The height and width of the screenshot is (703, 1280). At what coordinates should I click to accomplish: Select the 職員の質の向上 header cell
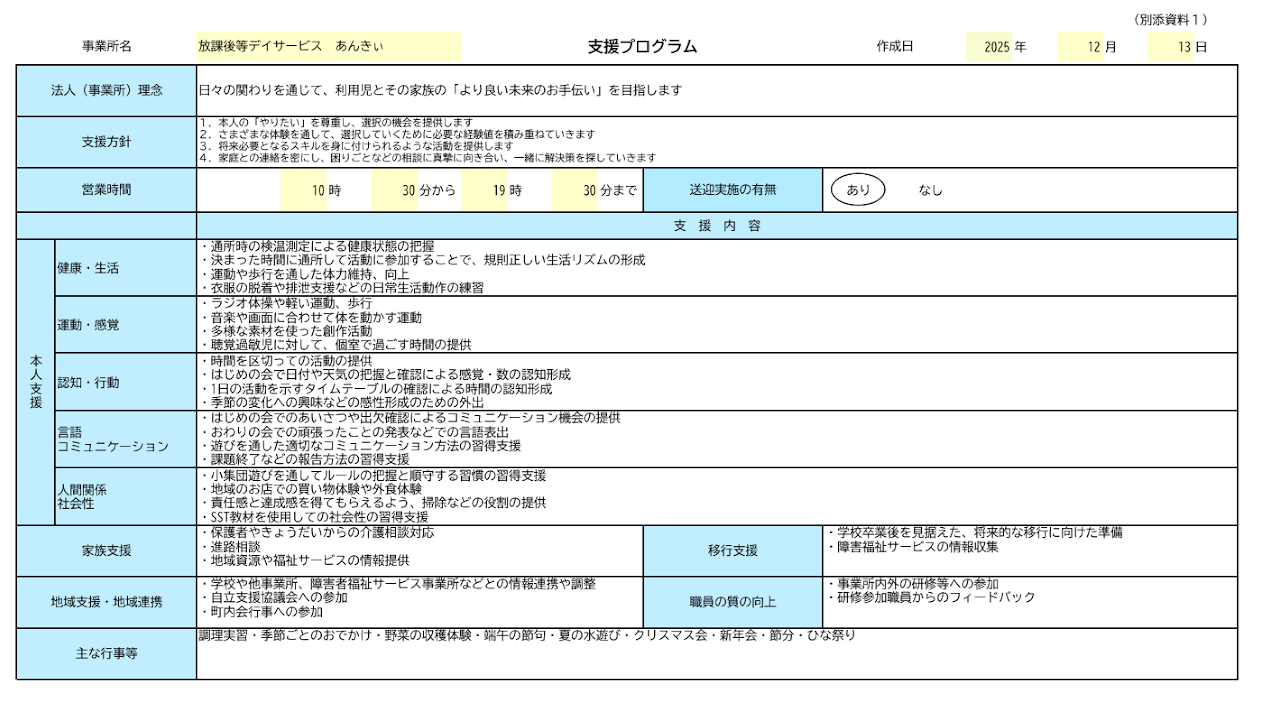point(732,602)
